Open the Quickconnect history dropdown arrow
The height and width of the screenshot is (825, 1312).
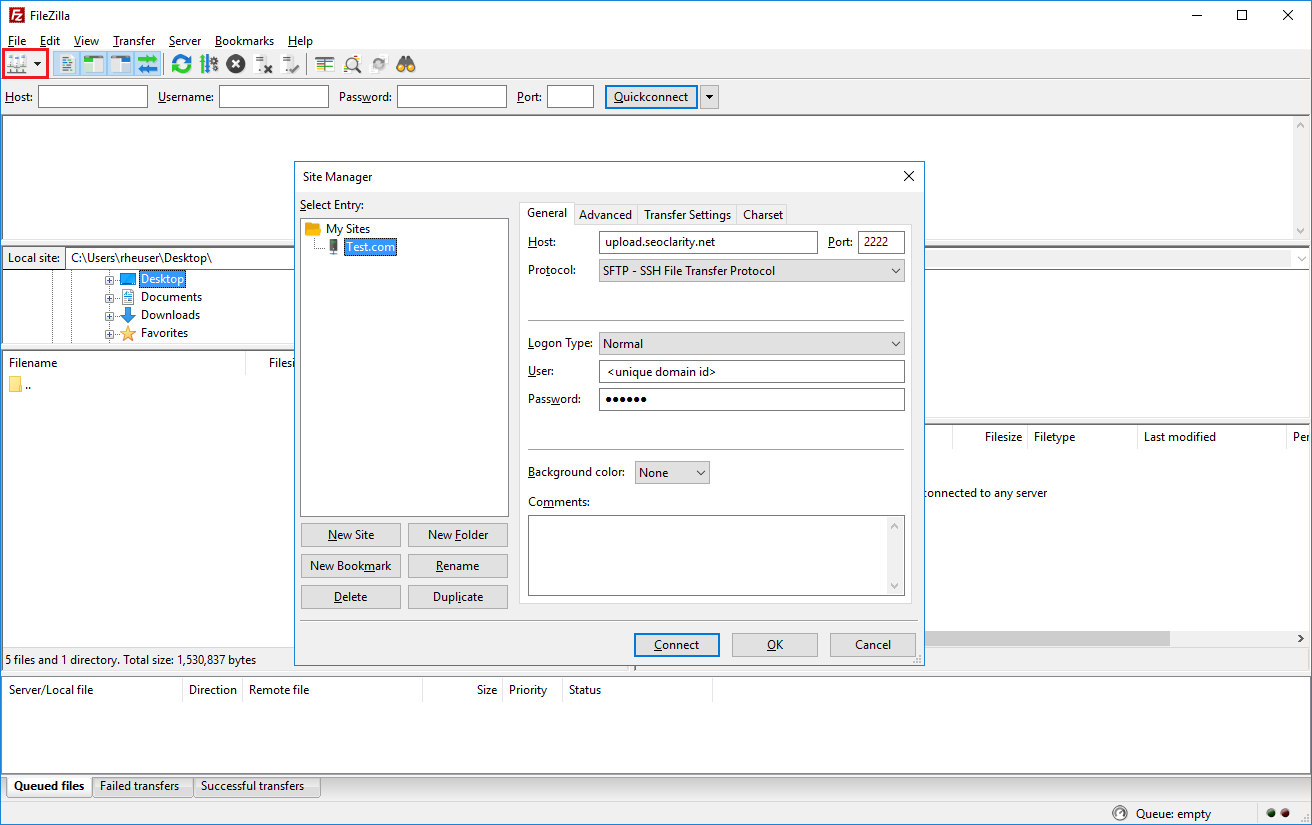point(709,97)
